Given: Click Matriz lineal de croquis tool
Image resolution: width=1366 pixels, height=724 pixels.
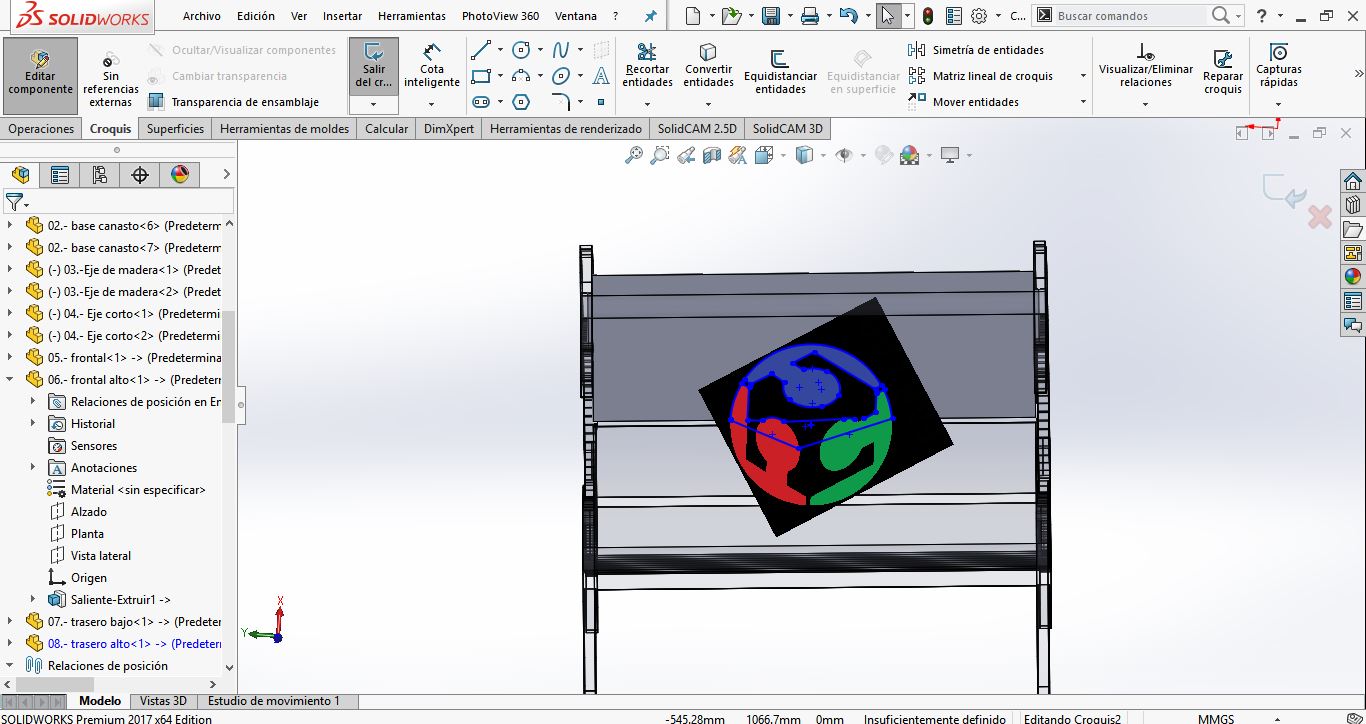Looking at the screenshot, I should (981, 76).
